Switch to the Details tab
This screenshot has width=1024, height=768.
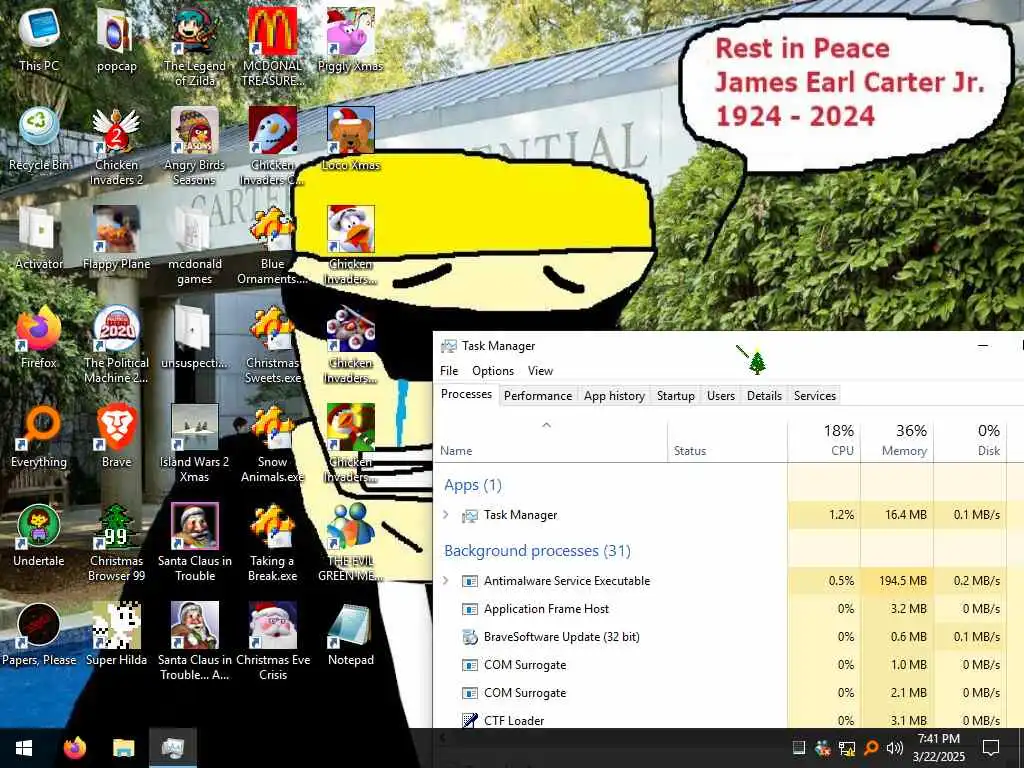(x=764, y=396)
